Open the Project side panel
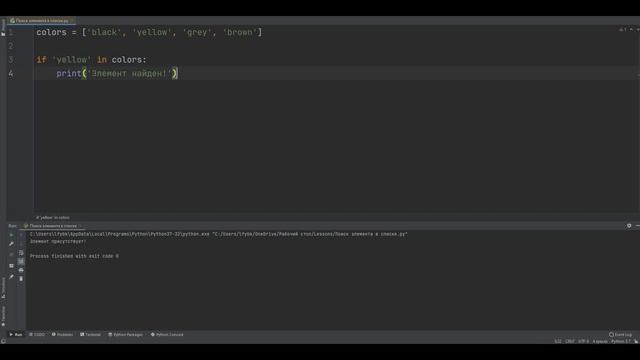Image resolution: width=640 pixels, height=360 pixels. coord(3,27)
